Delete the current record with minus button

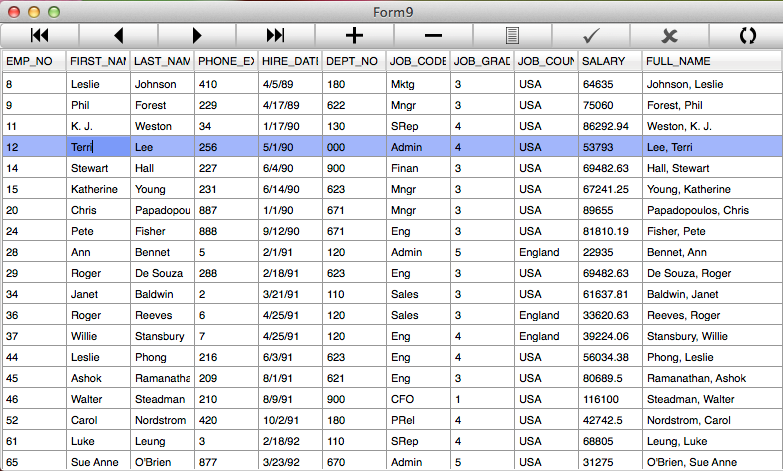pyautogui.click(x=433, y=35)
